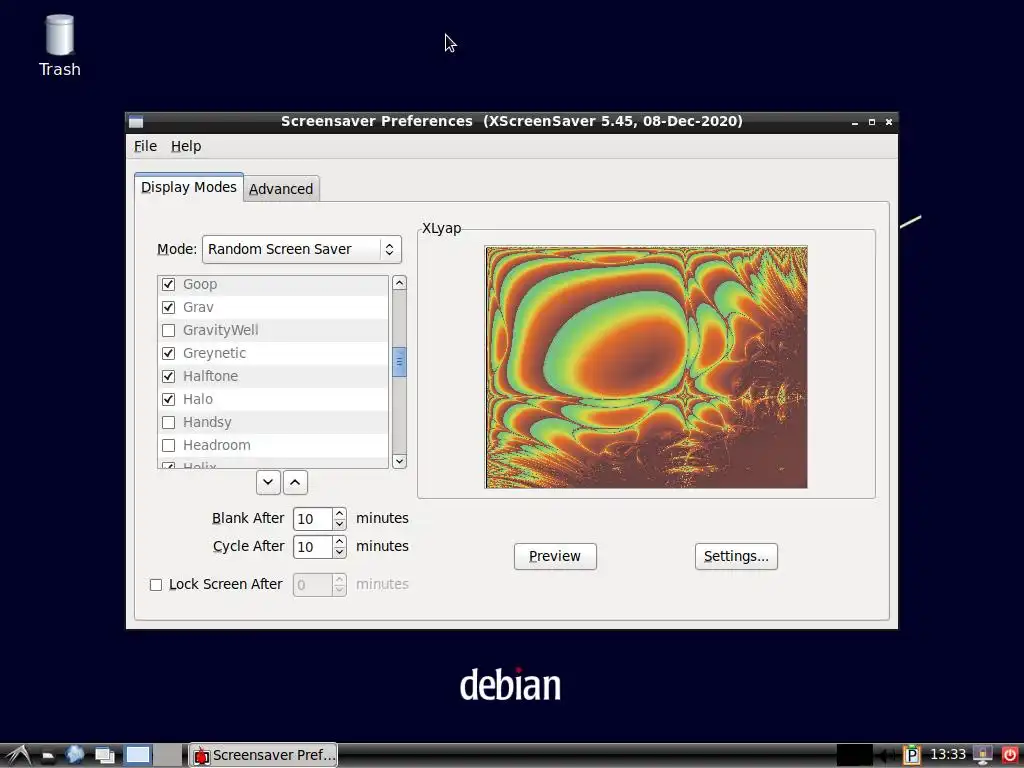Viewport: 1024px width, 768px height.
Task: Open the File menu
Action: coord(145,146)
